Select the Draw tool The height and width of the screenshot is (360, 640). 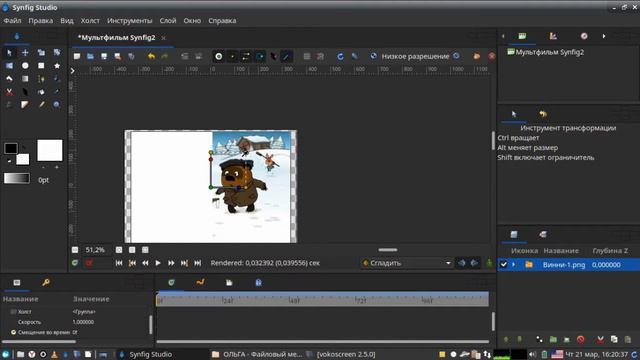point(57,79)
